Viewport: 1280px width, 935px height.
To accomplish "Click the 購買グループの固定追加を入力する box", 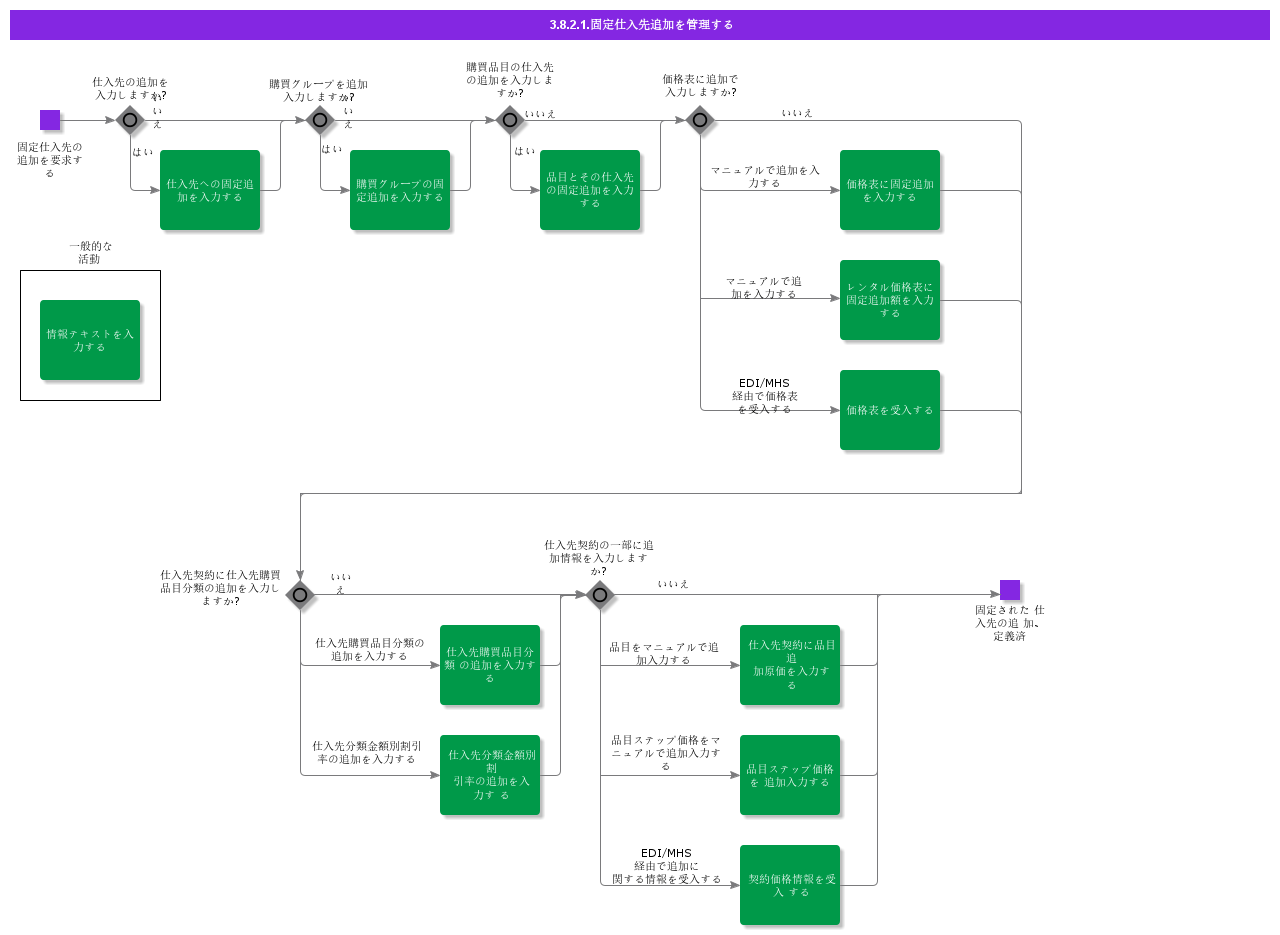I will [x=399, y=188].
